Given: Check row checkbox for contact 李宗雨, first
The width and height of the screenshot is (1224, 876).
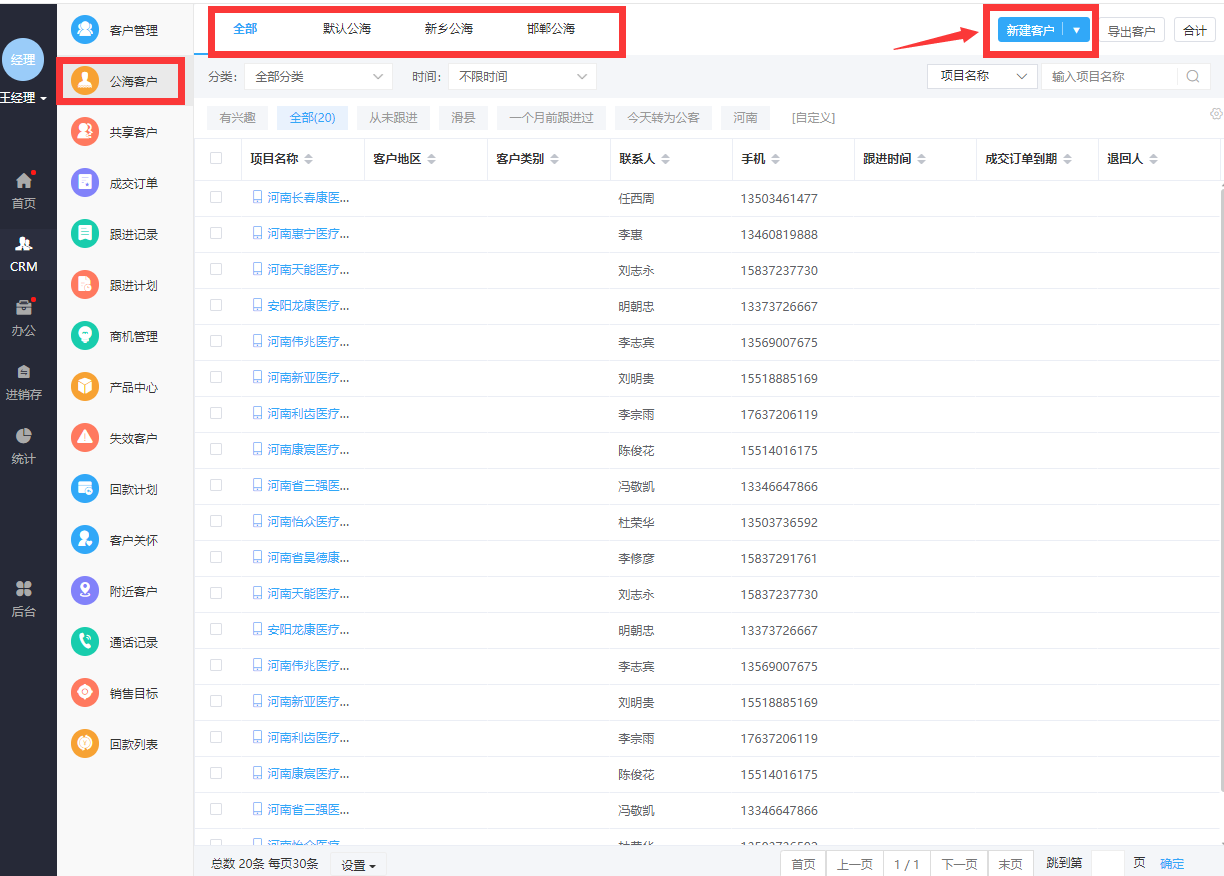Looking at the screenshot, I should 216,413.
